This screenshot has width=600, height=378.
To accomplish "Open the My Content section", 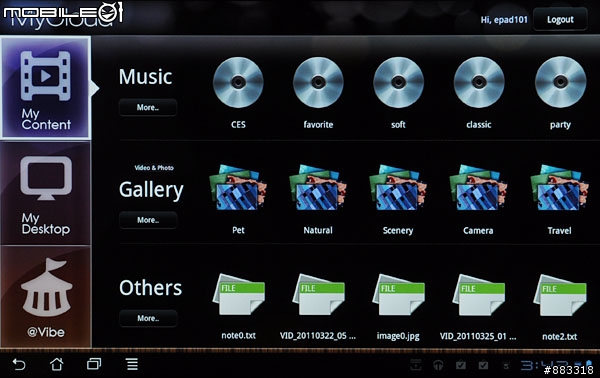I will click(46, 88).
